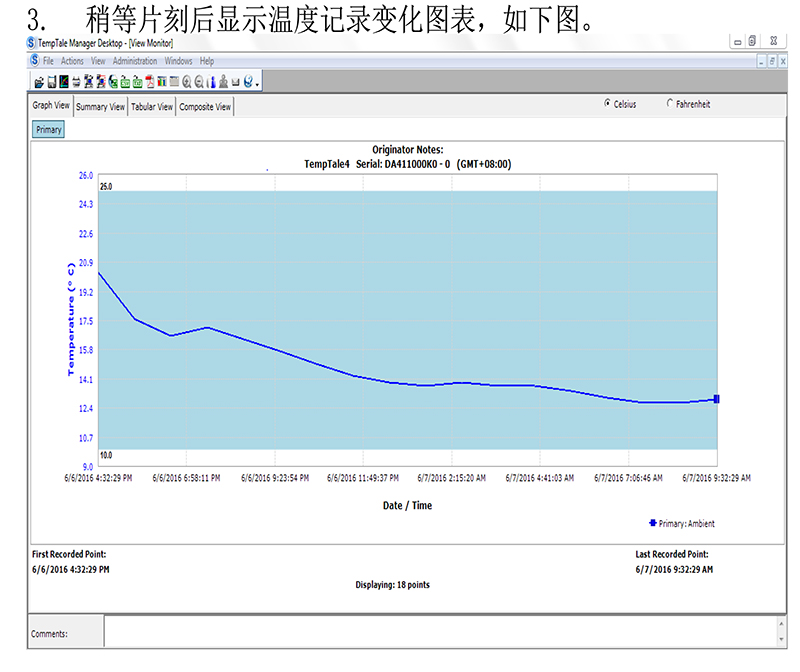This screenshot has height=672, width=800.
Task: Click the open folder toolbar icon
Action: [x=39, y=82]
